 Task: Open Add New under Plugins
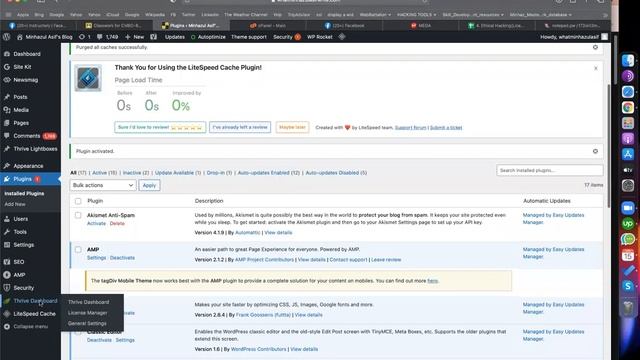coord(15,204)
